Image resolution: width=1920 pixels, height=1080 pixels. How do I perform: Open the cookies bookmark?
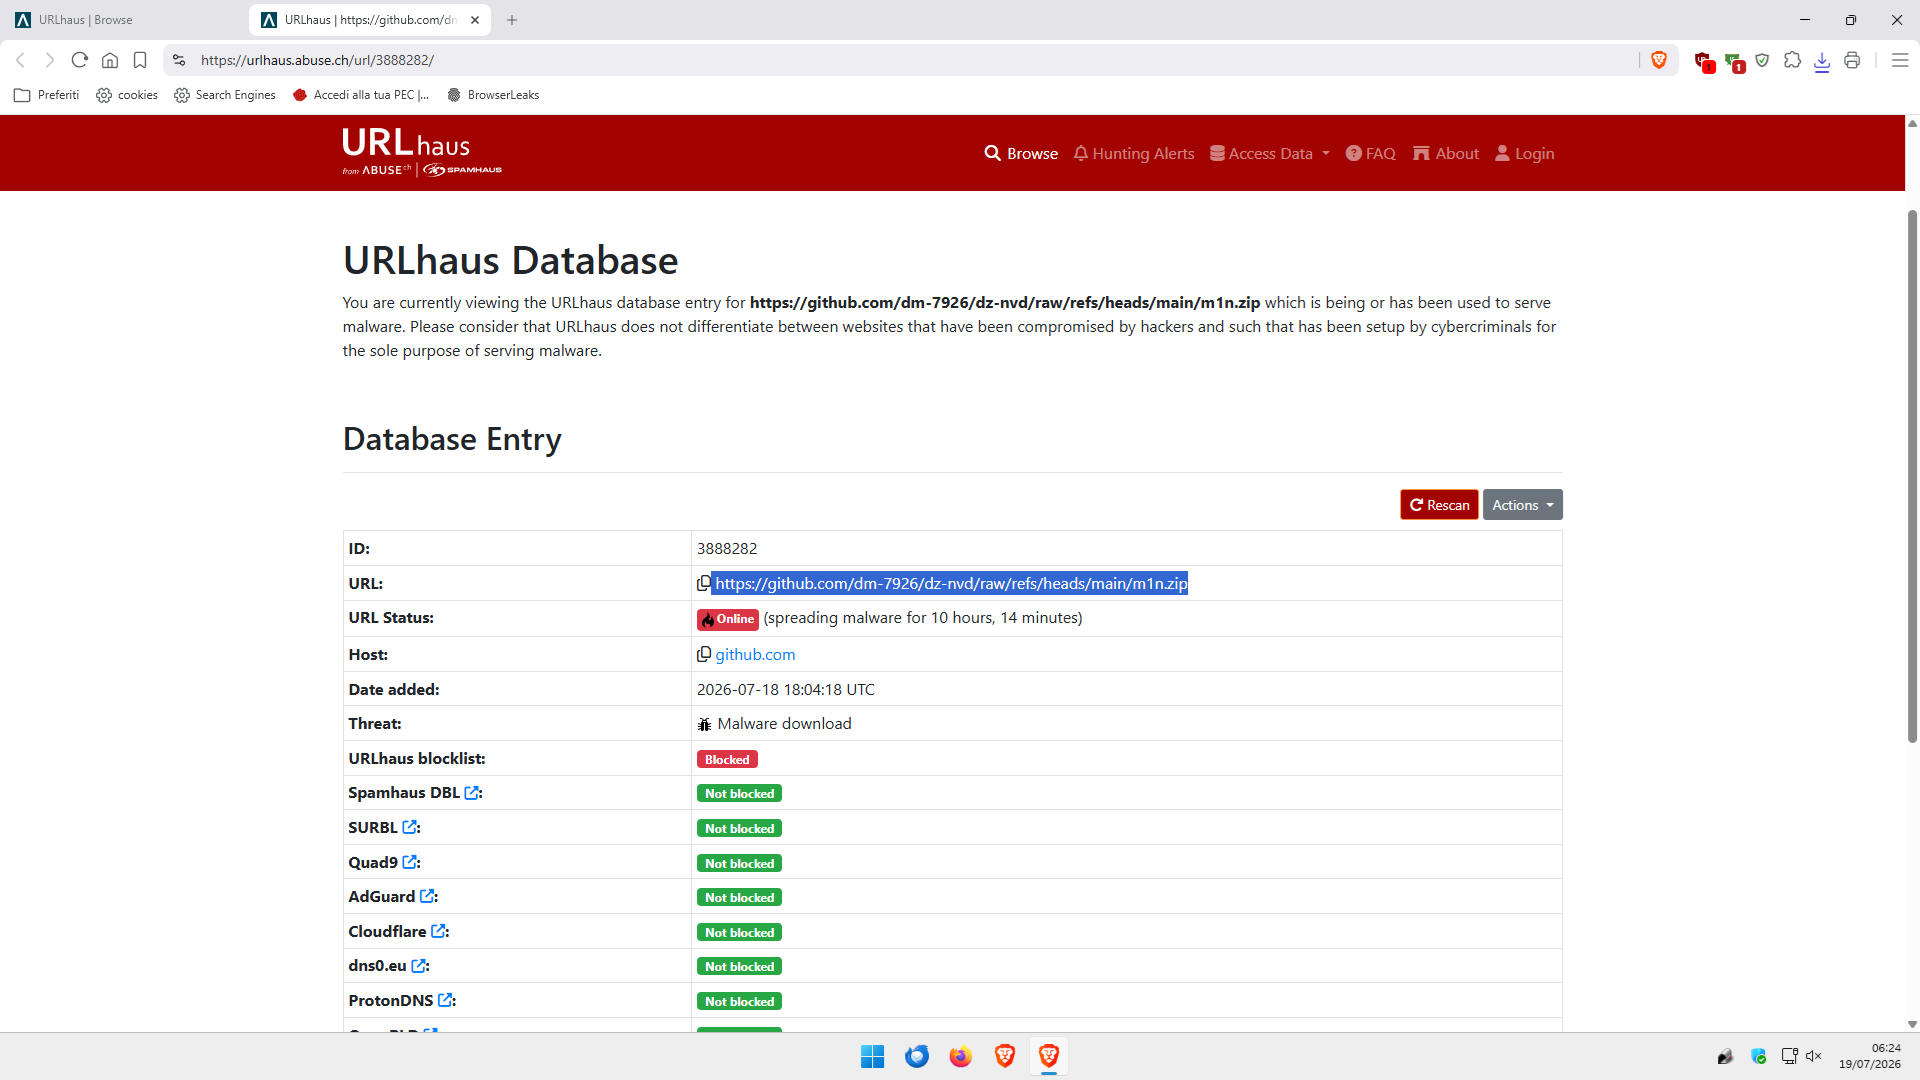coord(127,95)
